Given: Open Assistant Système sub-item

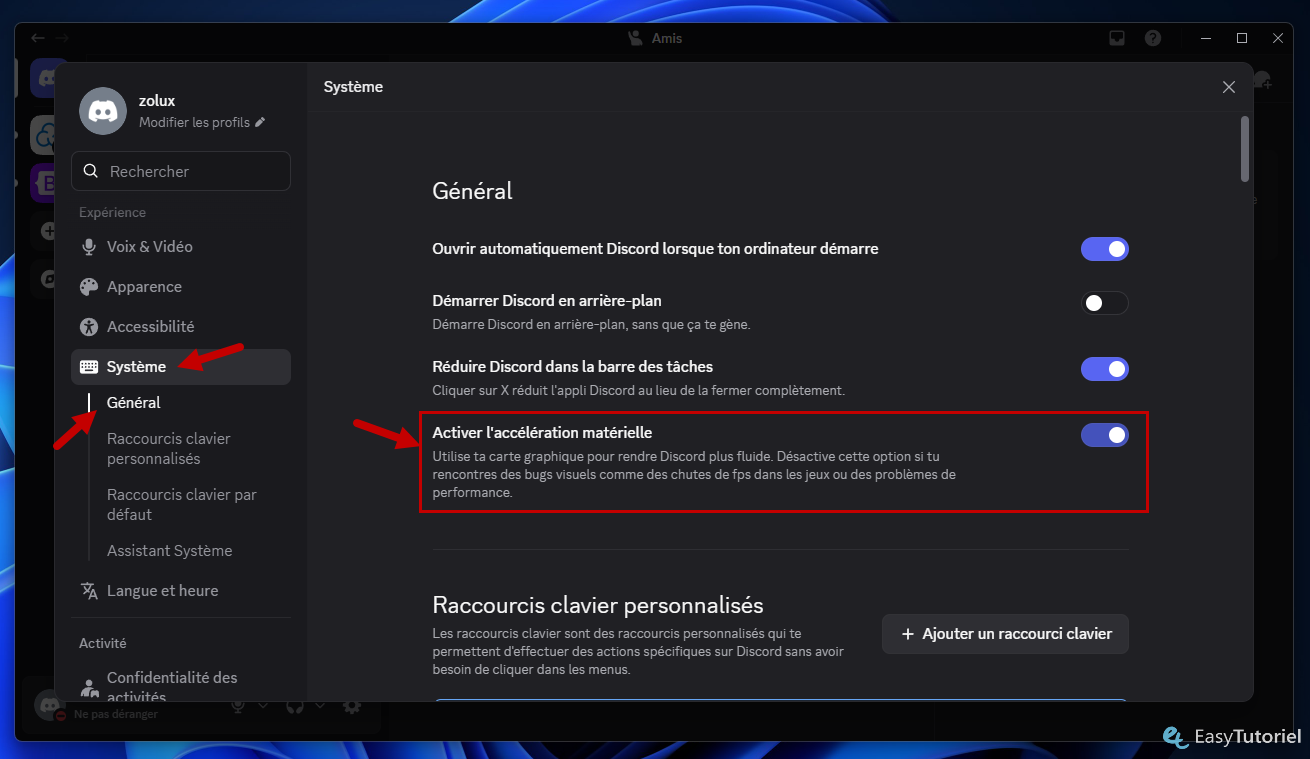Looking at the screenshot, I should coord(169,551).
